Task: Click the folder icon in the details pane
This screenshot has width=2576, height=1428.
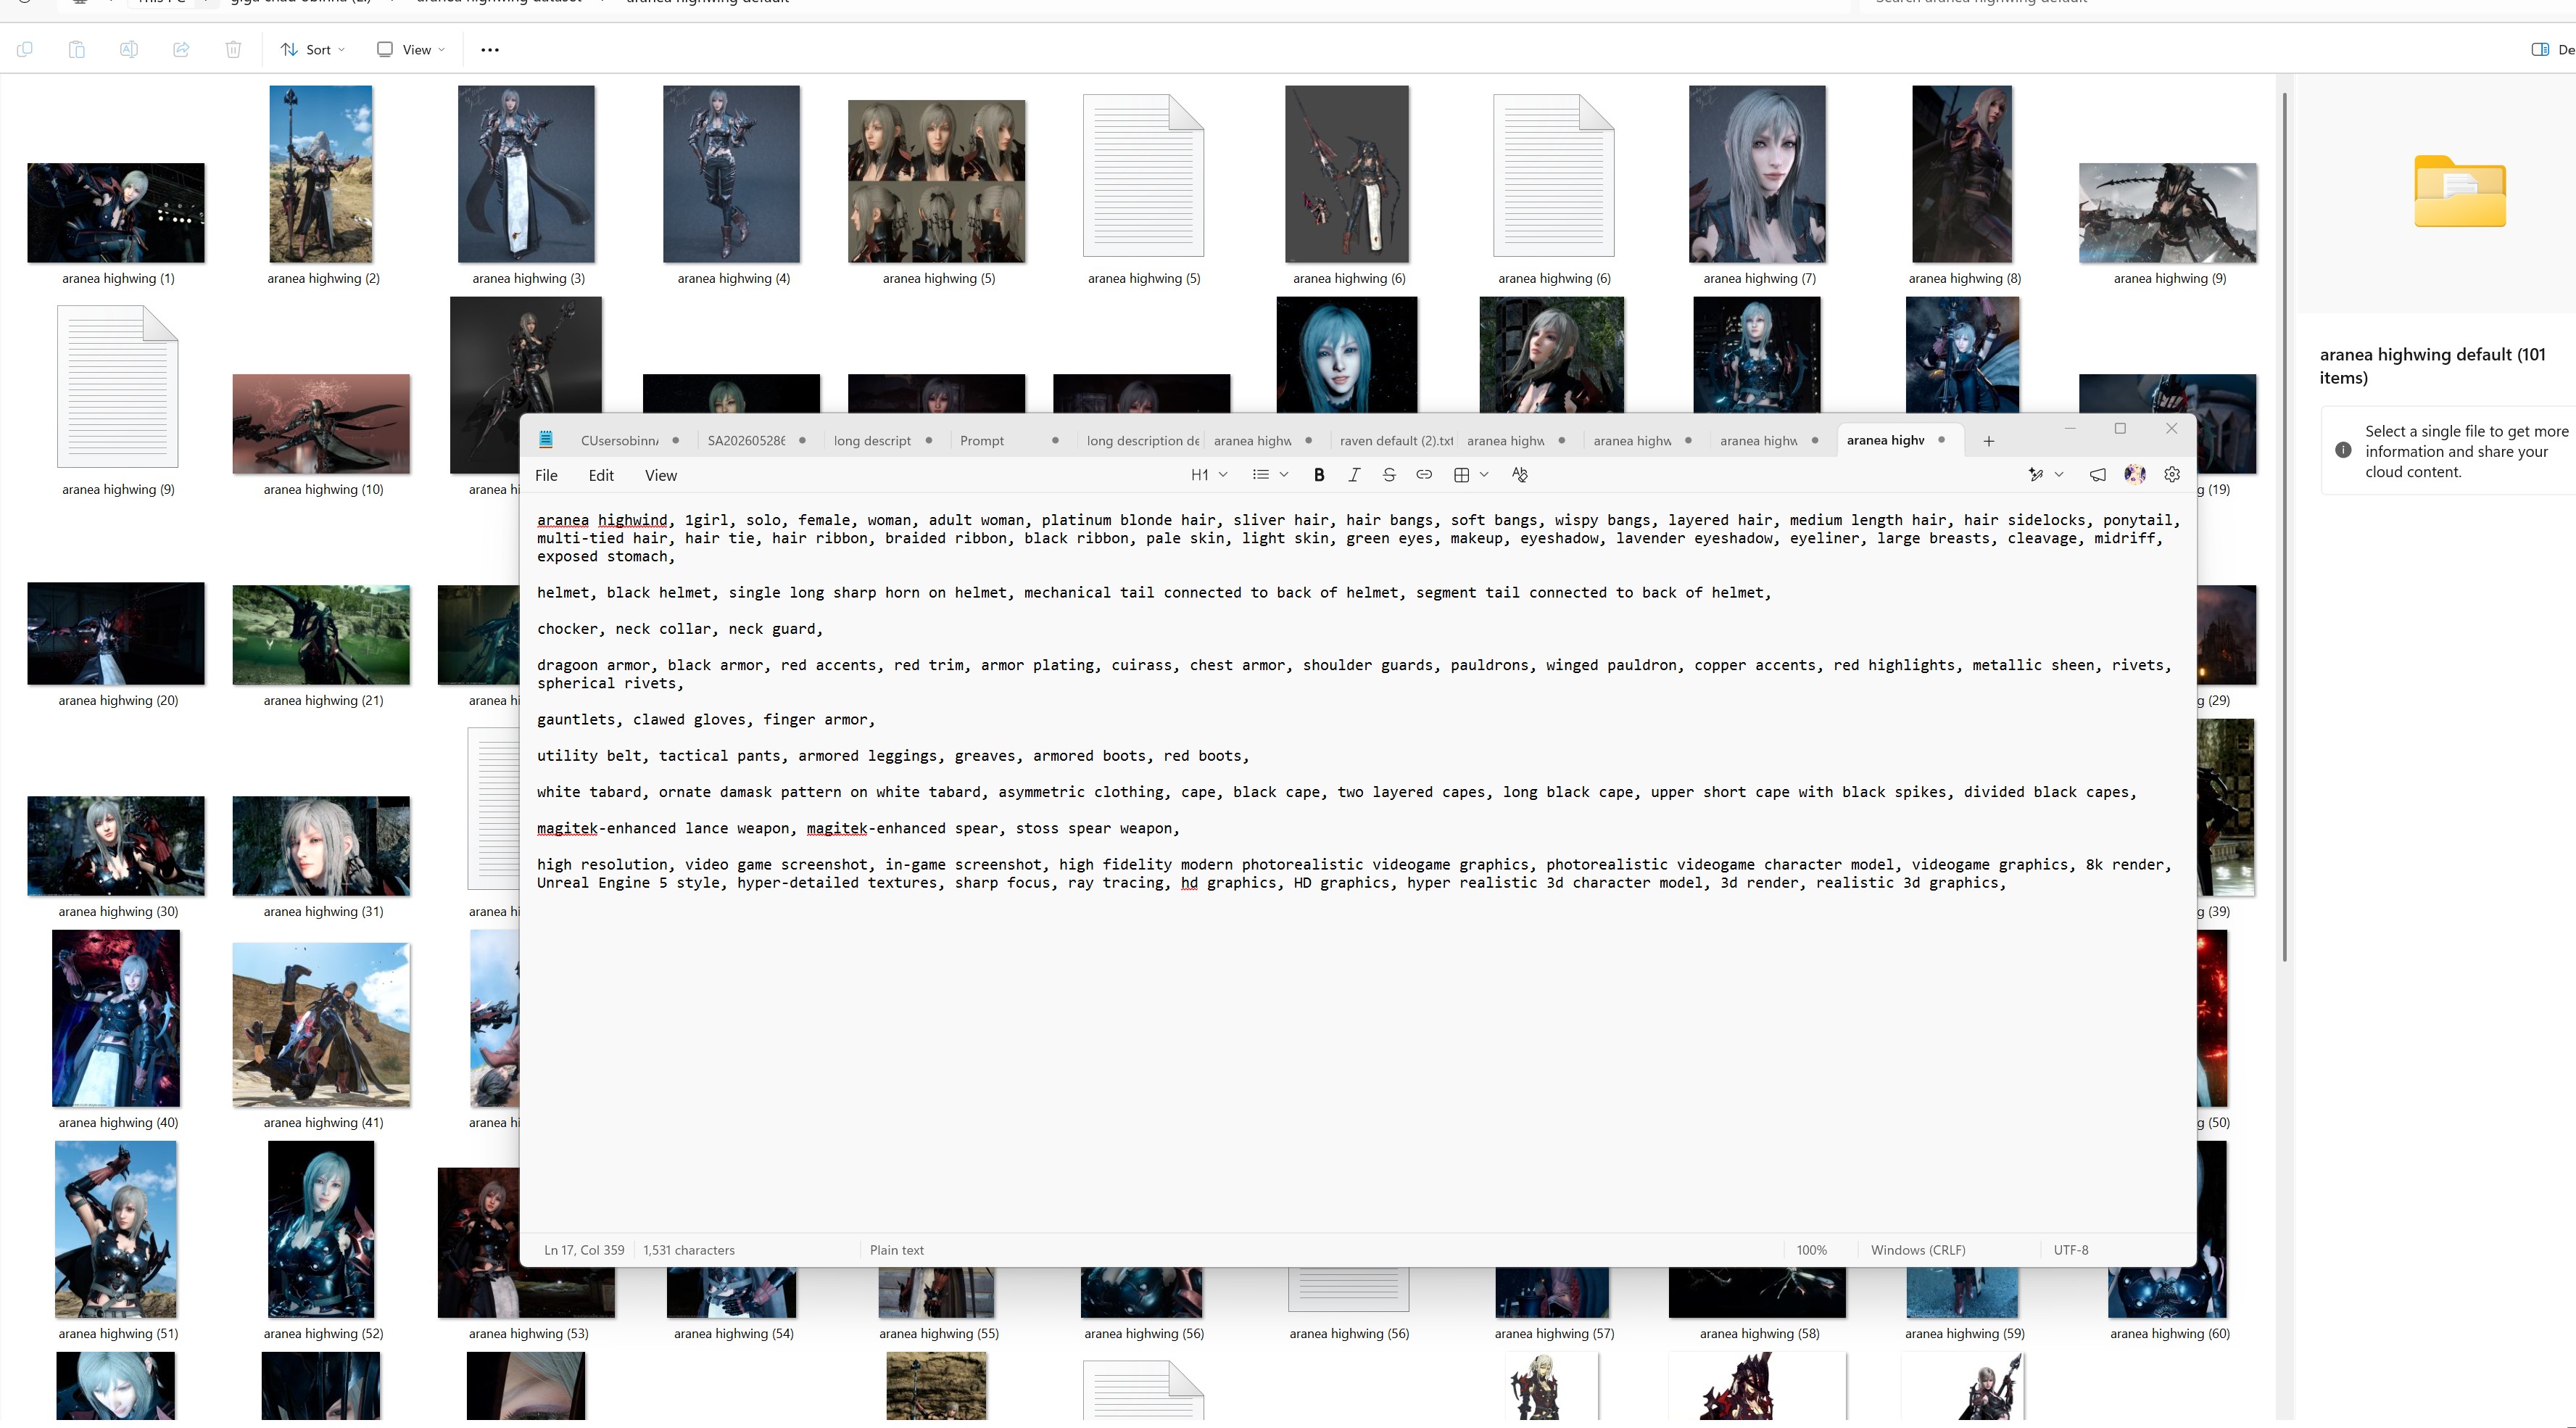Action: 2460,191
